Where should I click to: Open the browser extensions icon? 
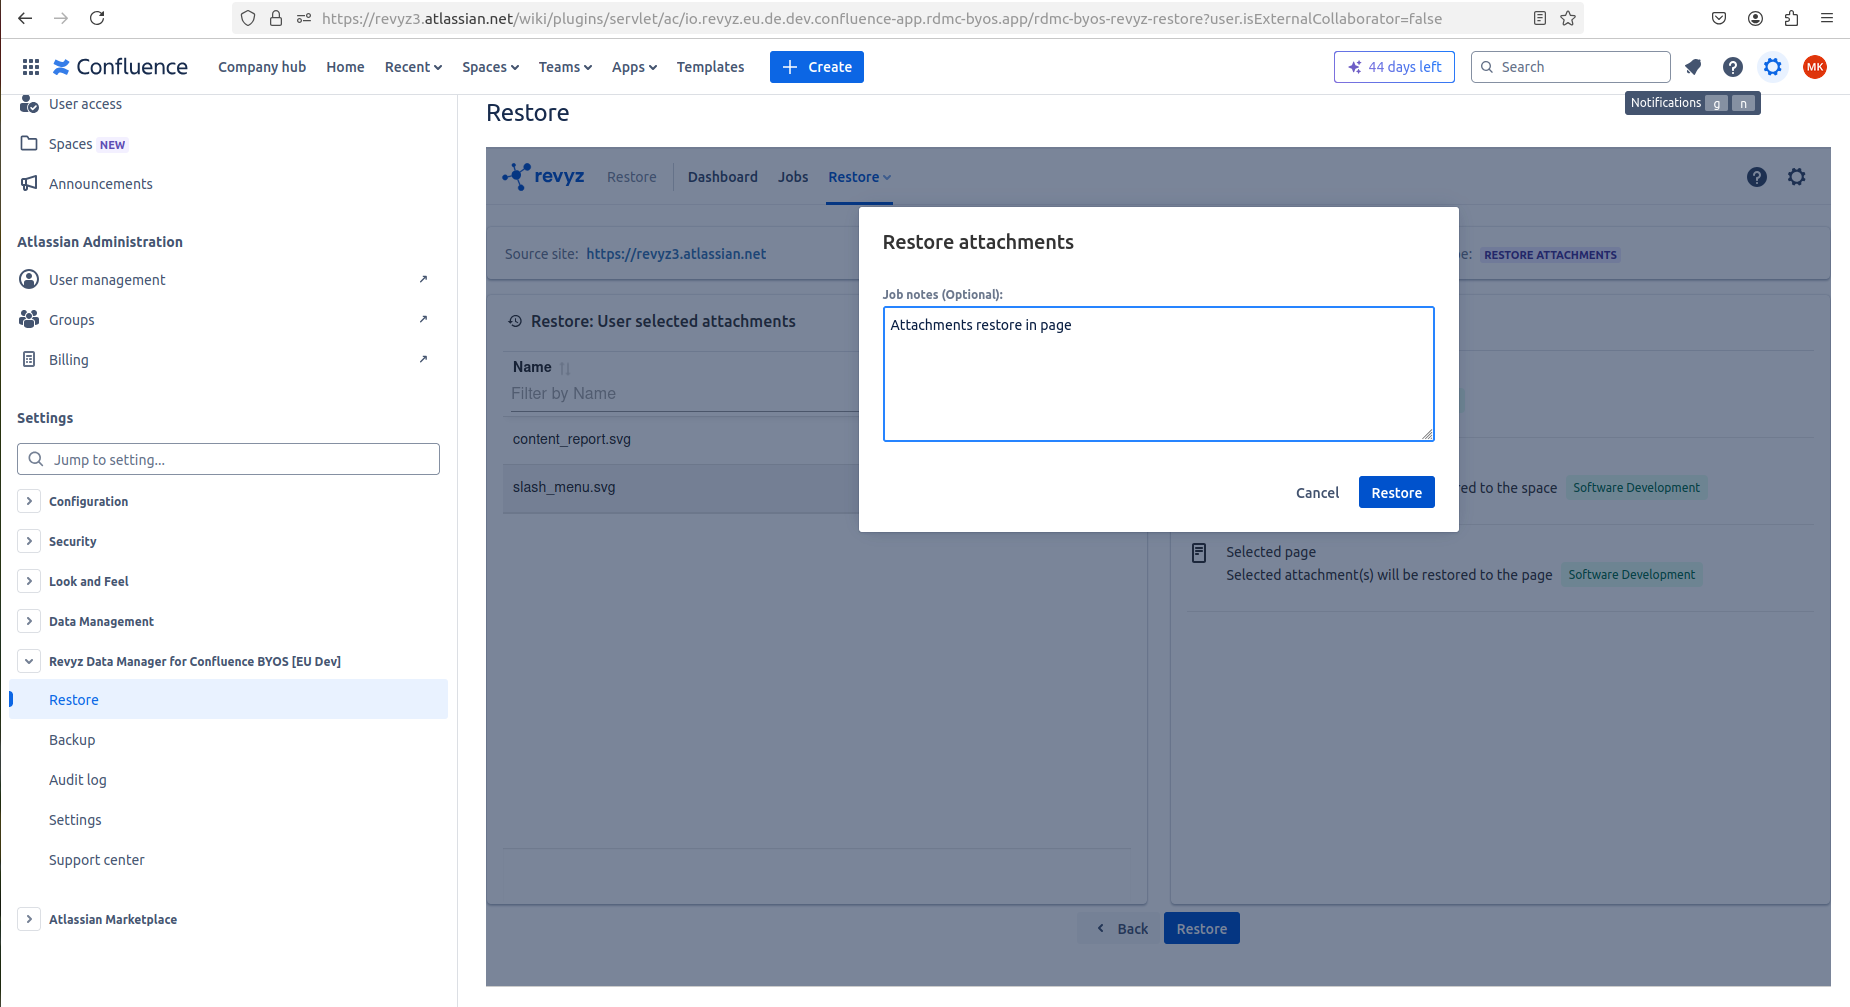1791,18
